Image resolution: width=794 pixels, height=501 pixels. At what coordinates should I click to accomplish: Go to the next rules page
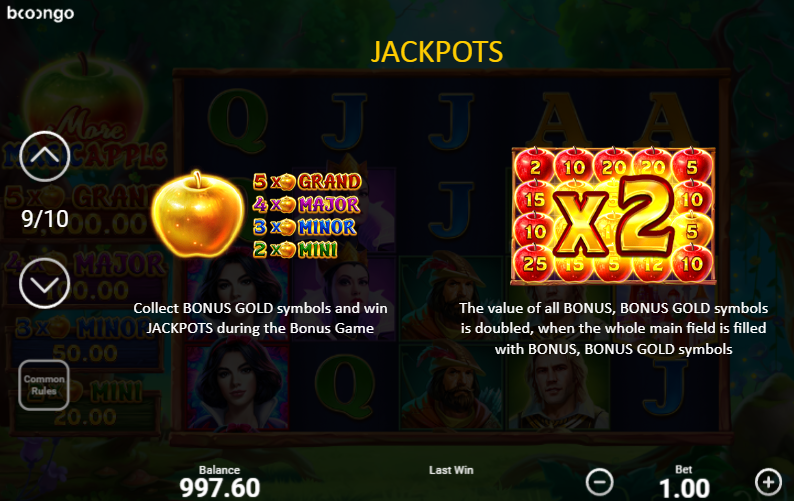click(x=45, y=283)
